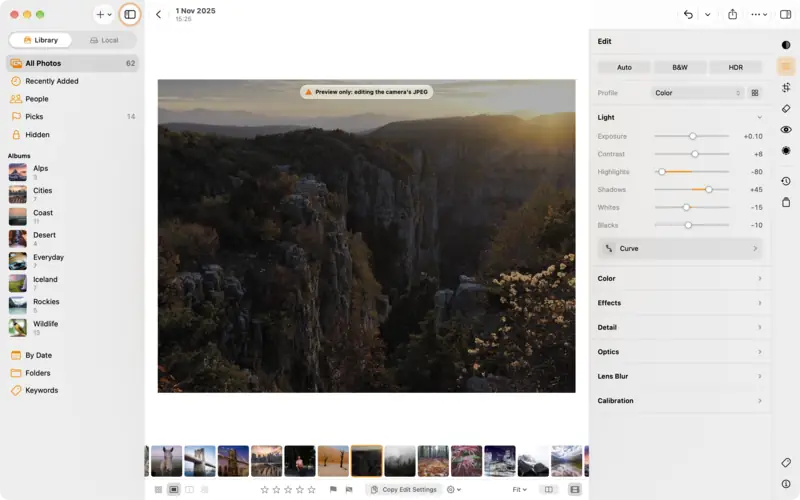Open Recently Added in sidebar
The width and height of the screenshot is (800, 500).
coord(72,81)
